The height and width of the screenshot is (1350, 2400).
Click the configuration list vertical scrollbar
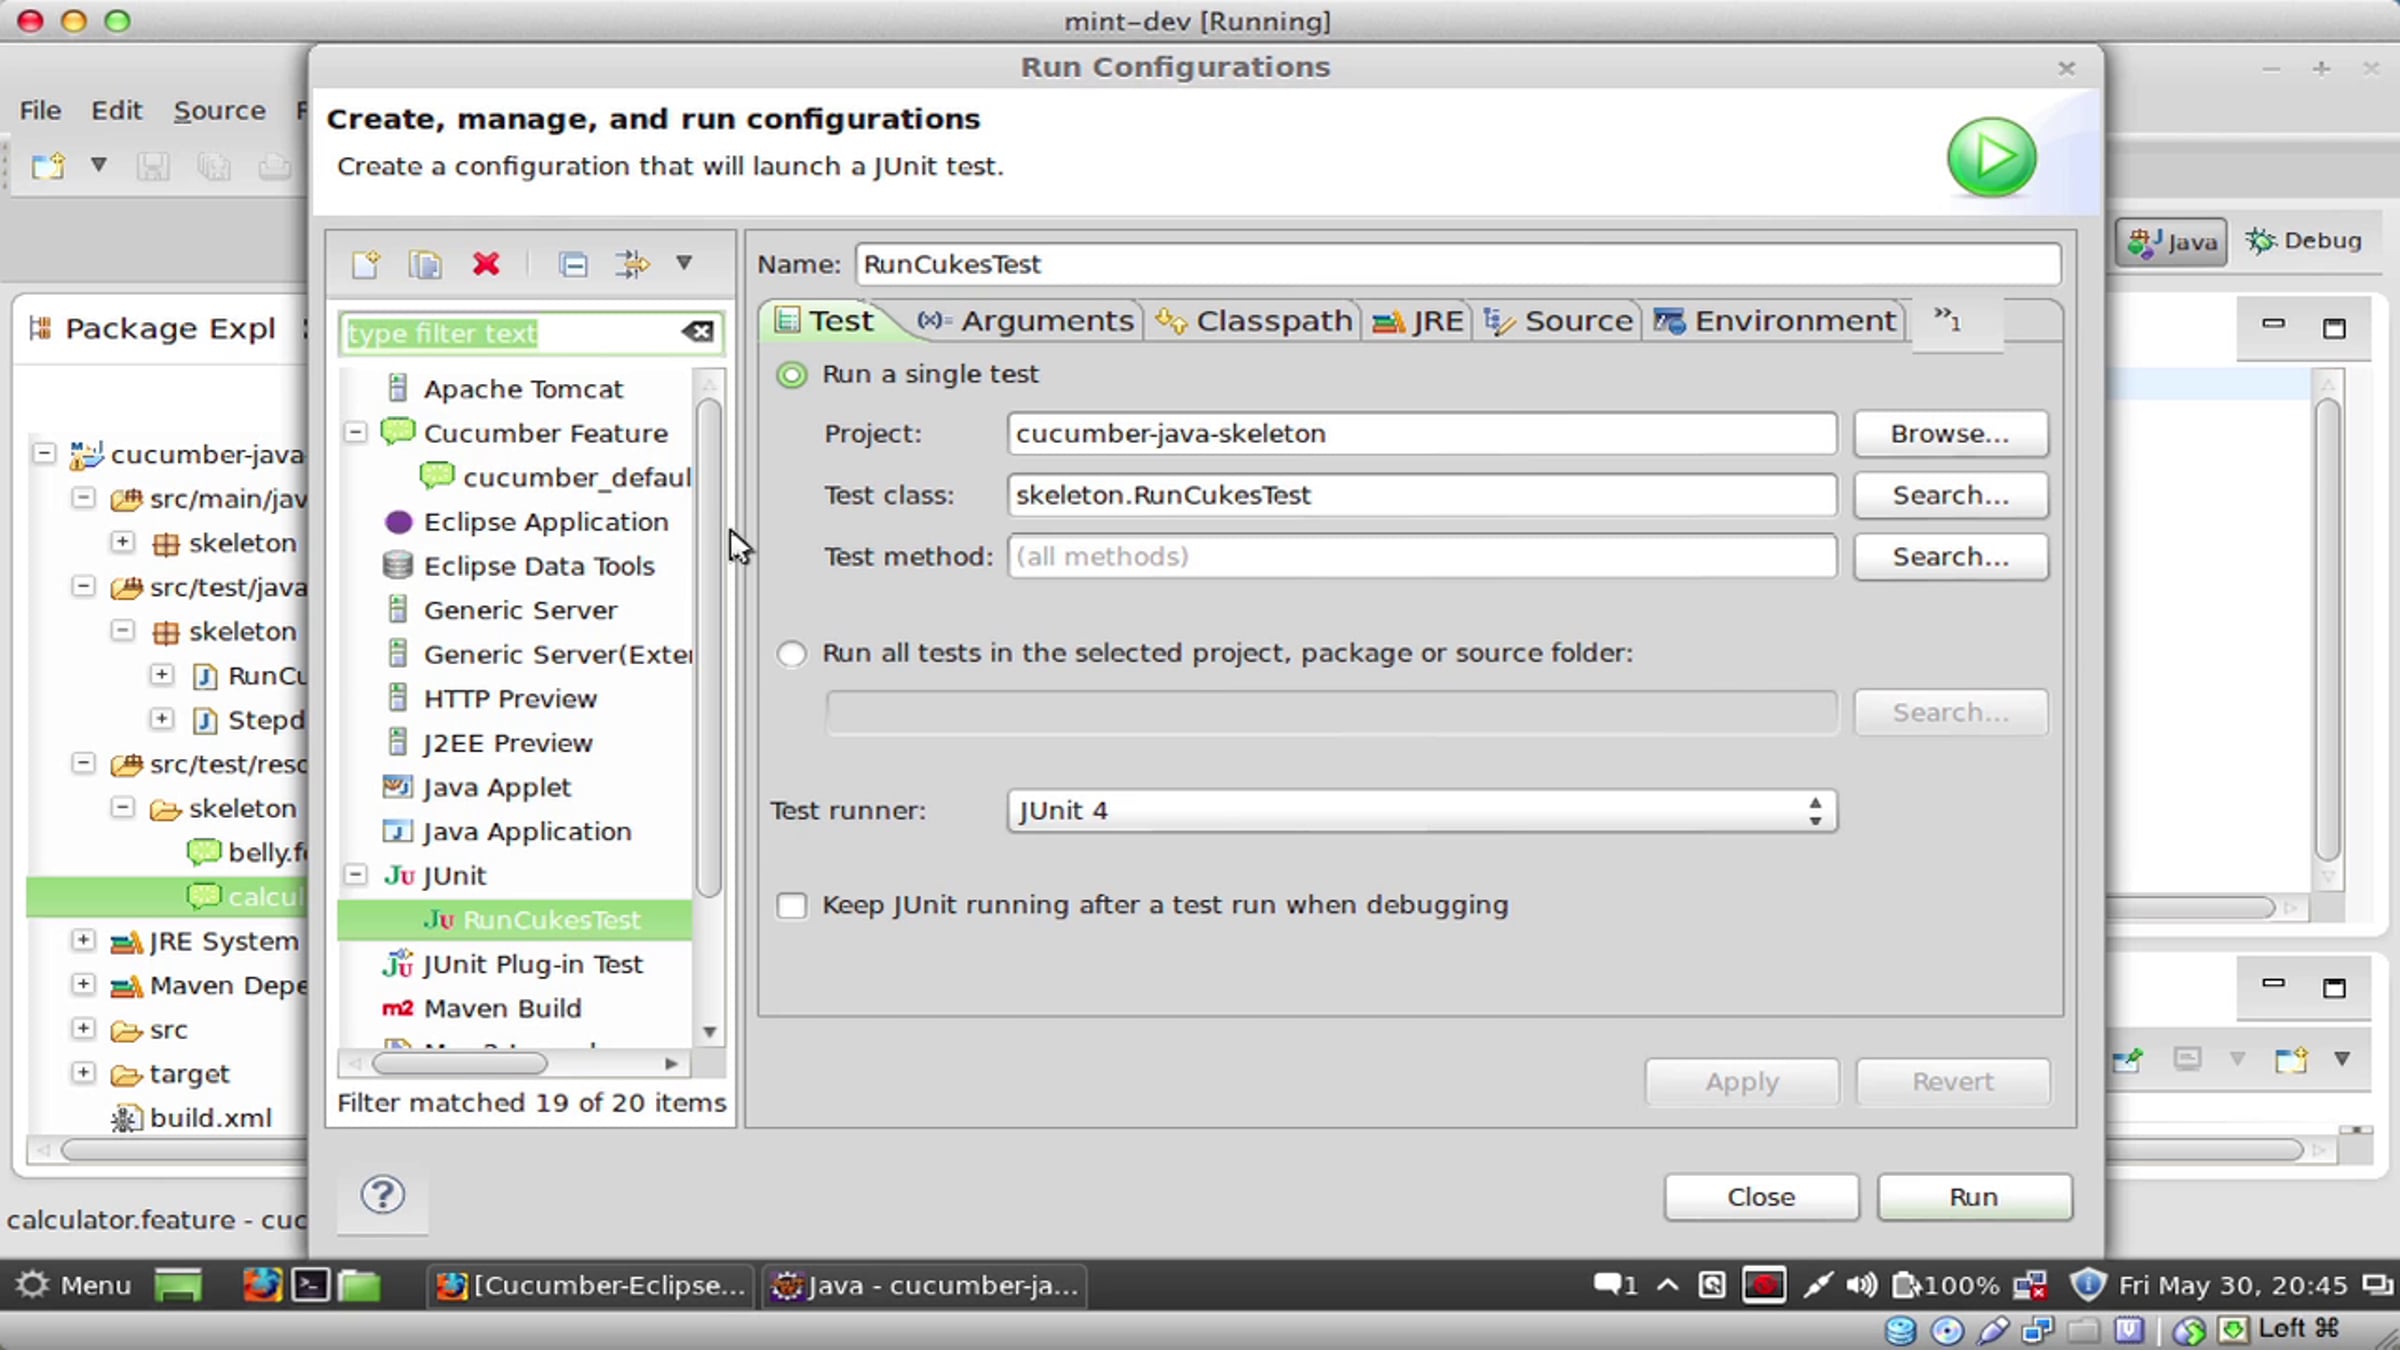[x=709, y=648]
